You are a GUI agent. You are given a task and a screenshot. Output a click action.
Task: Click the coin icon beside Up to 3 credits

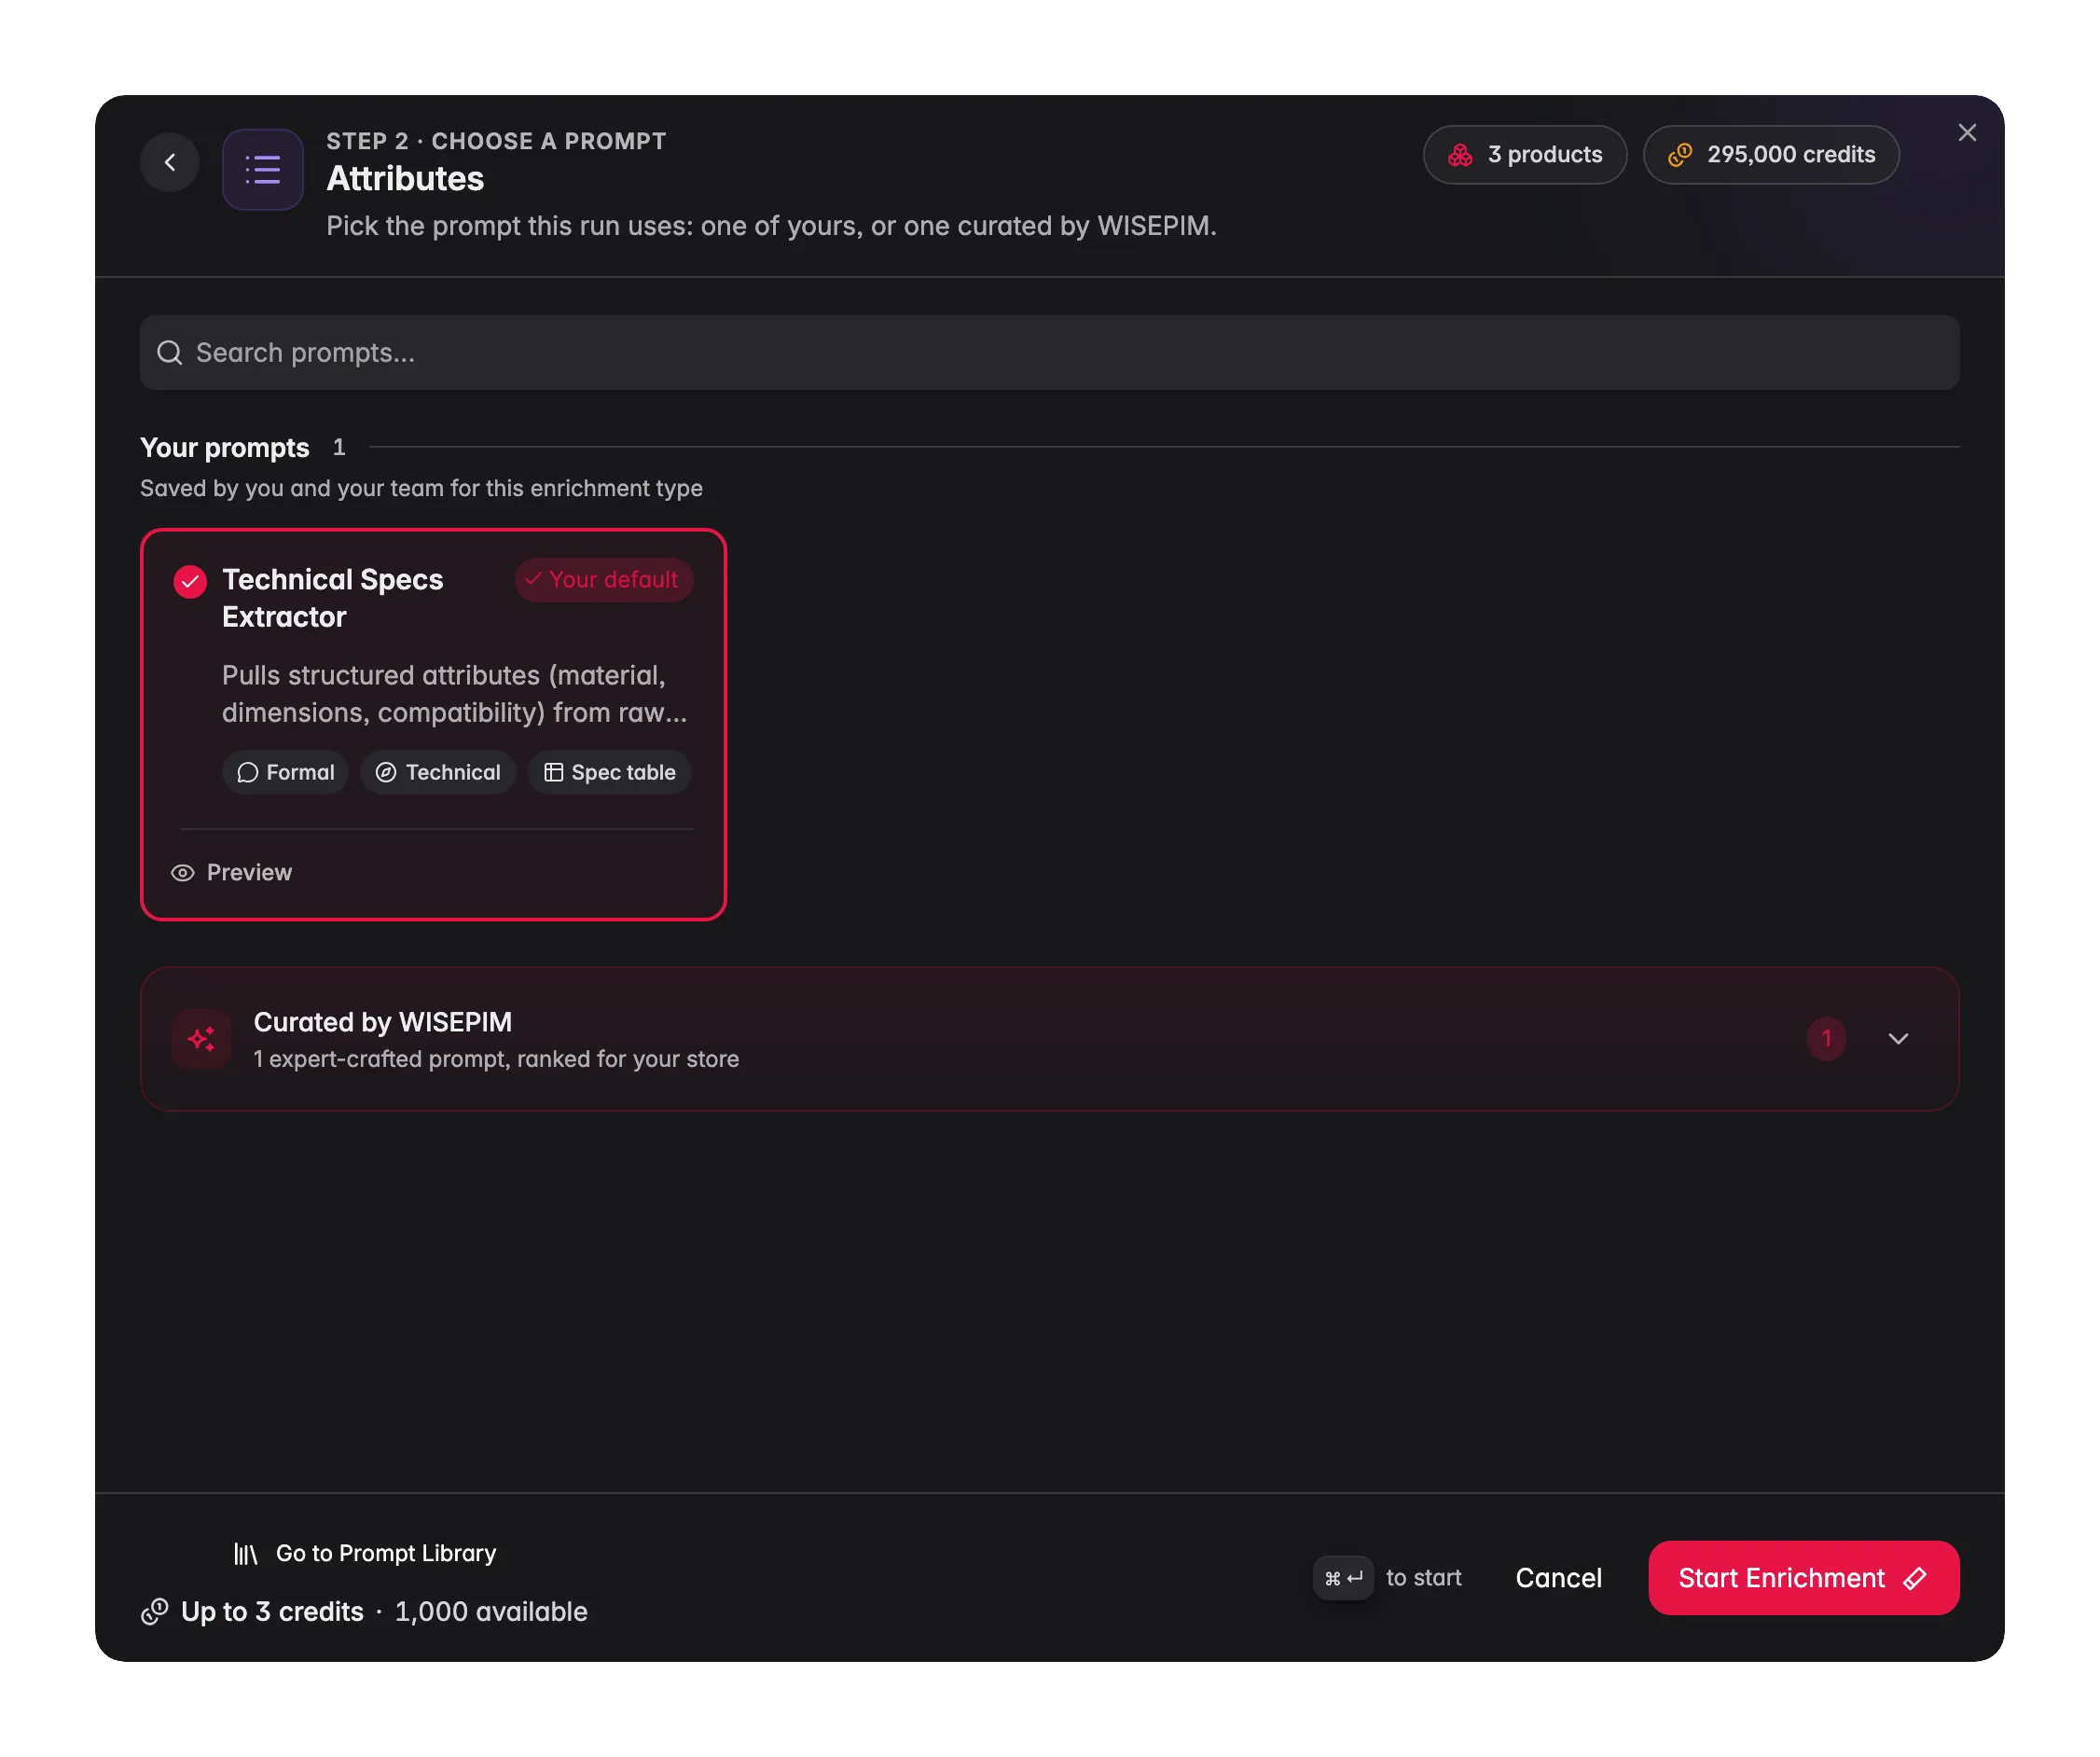pos(154,1612)
